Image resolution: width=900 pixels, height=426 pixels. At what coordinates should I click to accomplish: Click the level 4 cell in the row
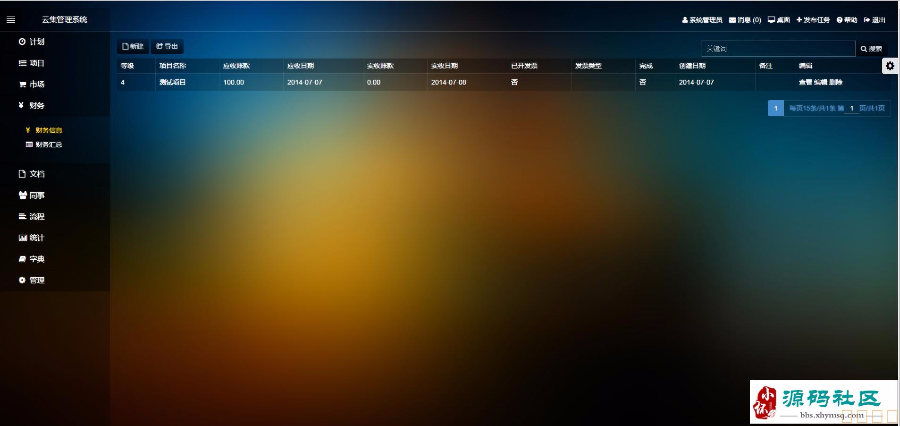coord(123,82)
